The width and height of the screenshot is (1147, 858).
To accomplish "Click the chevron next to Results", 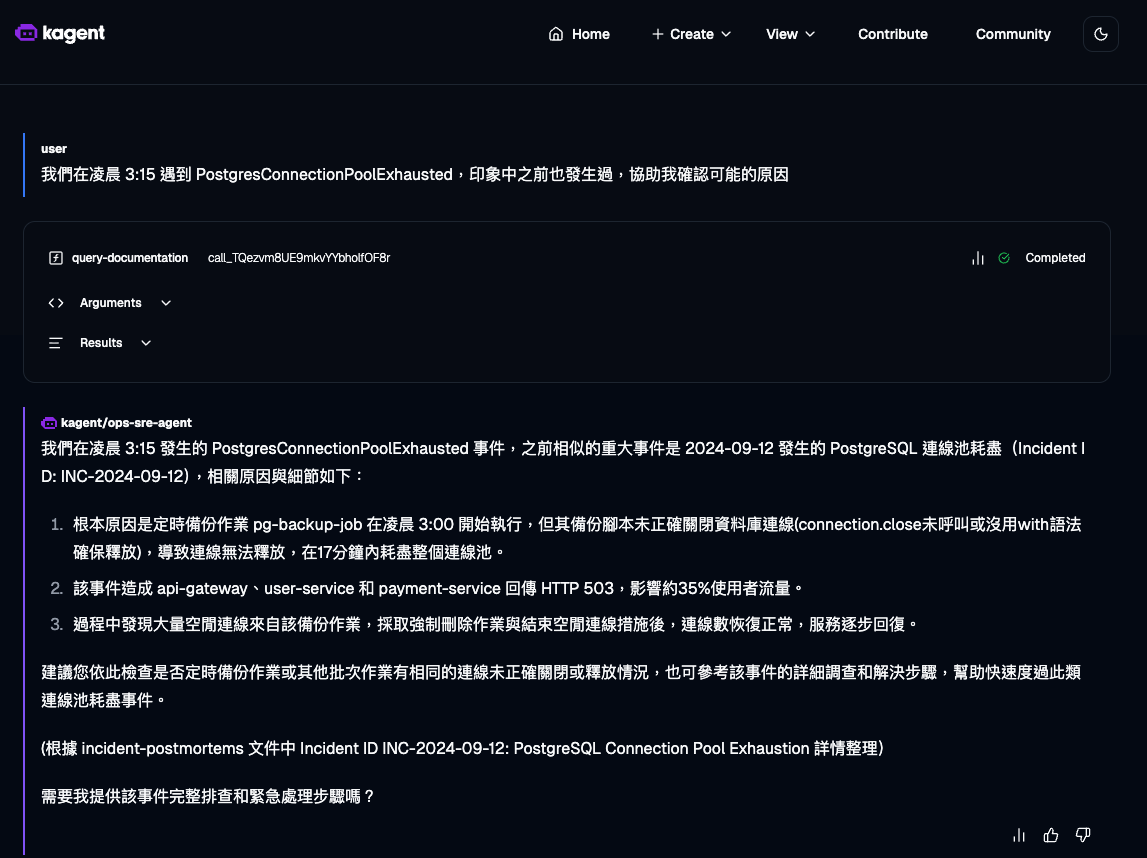I will click(x=146, y=343).
